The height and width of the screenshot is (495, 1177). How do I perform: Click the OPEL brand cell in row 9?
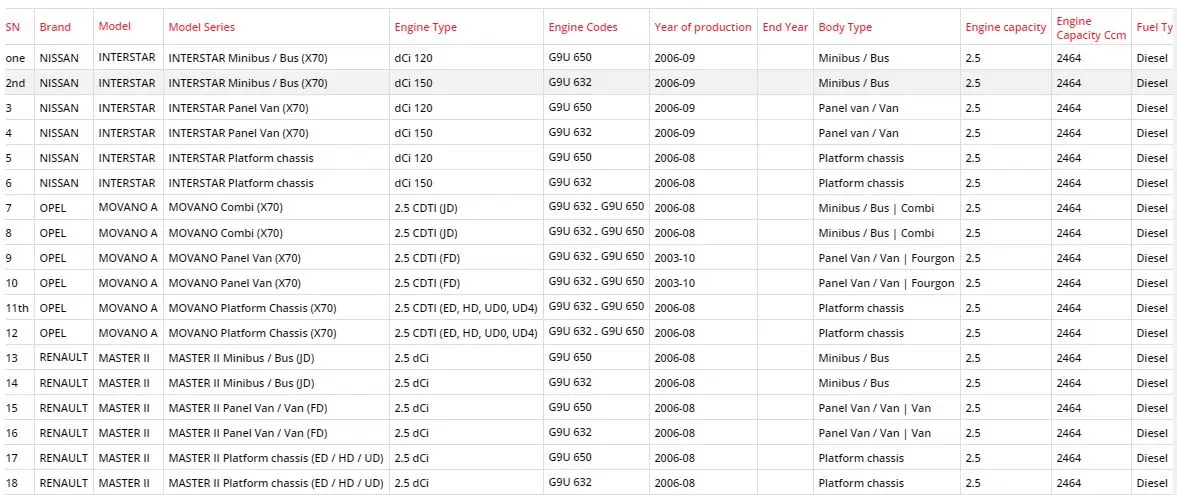(x=53, y=258)
